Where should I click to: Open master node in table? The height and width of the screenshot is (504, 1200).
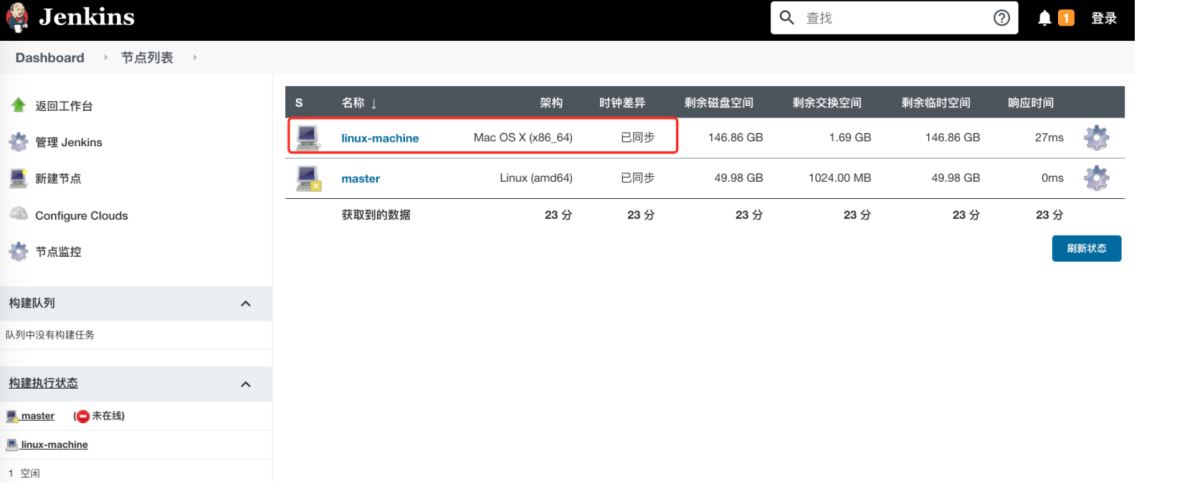tap(361, 179)
